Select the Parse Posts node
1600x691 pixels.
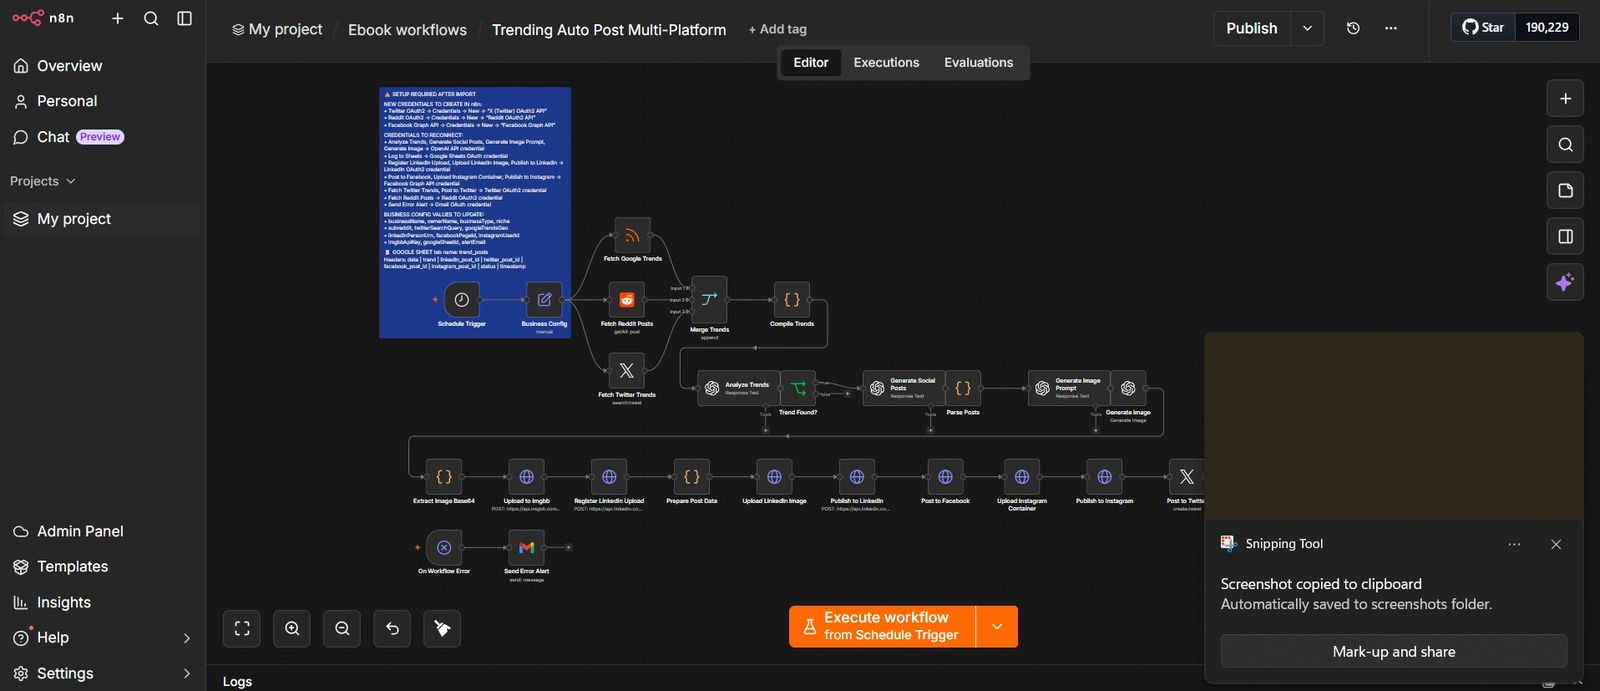963,388
